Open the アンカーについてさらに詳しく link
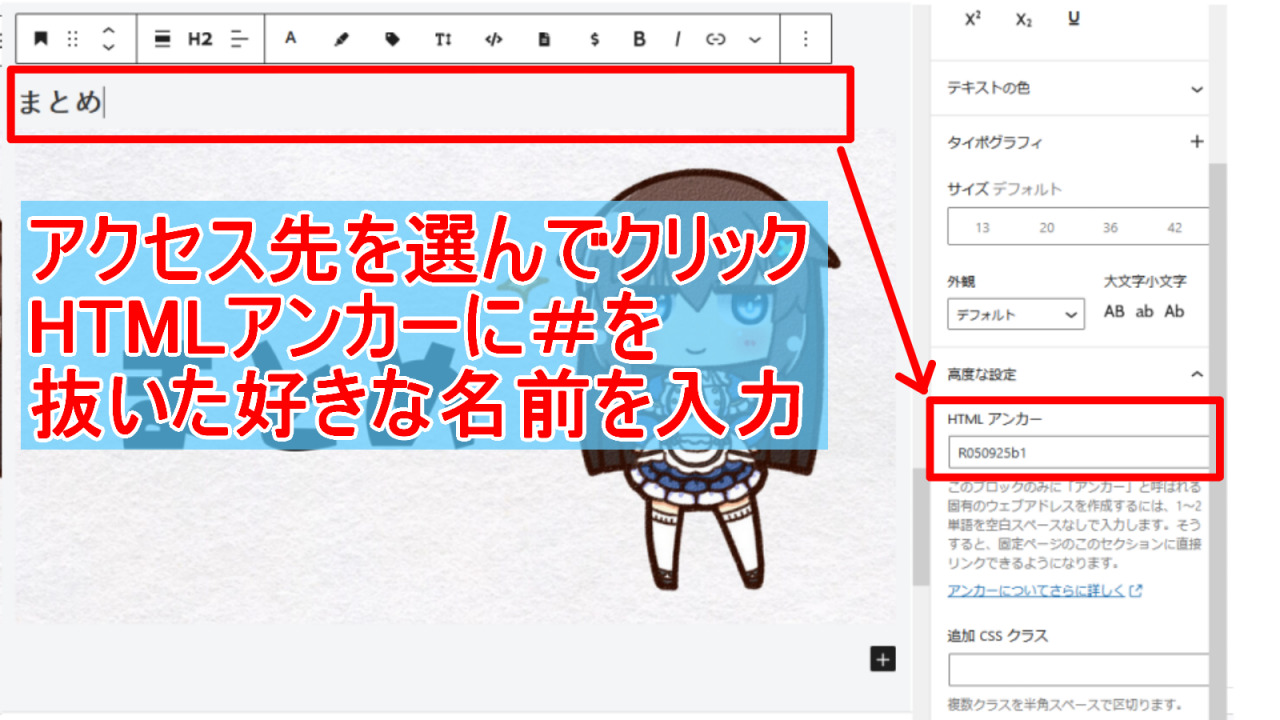The image size is (1280, 720). 1044,590
